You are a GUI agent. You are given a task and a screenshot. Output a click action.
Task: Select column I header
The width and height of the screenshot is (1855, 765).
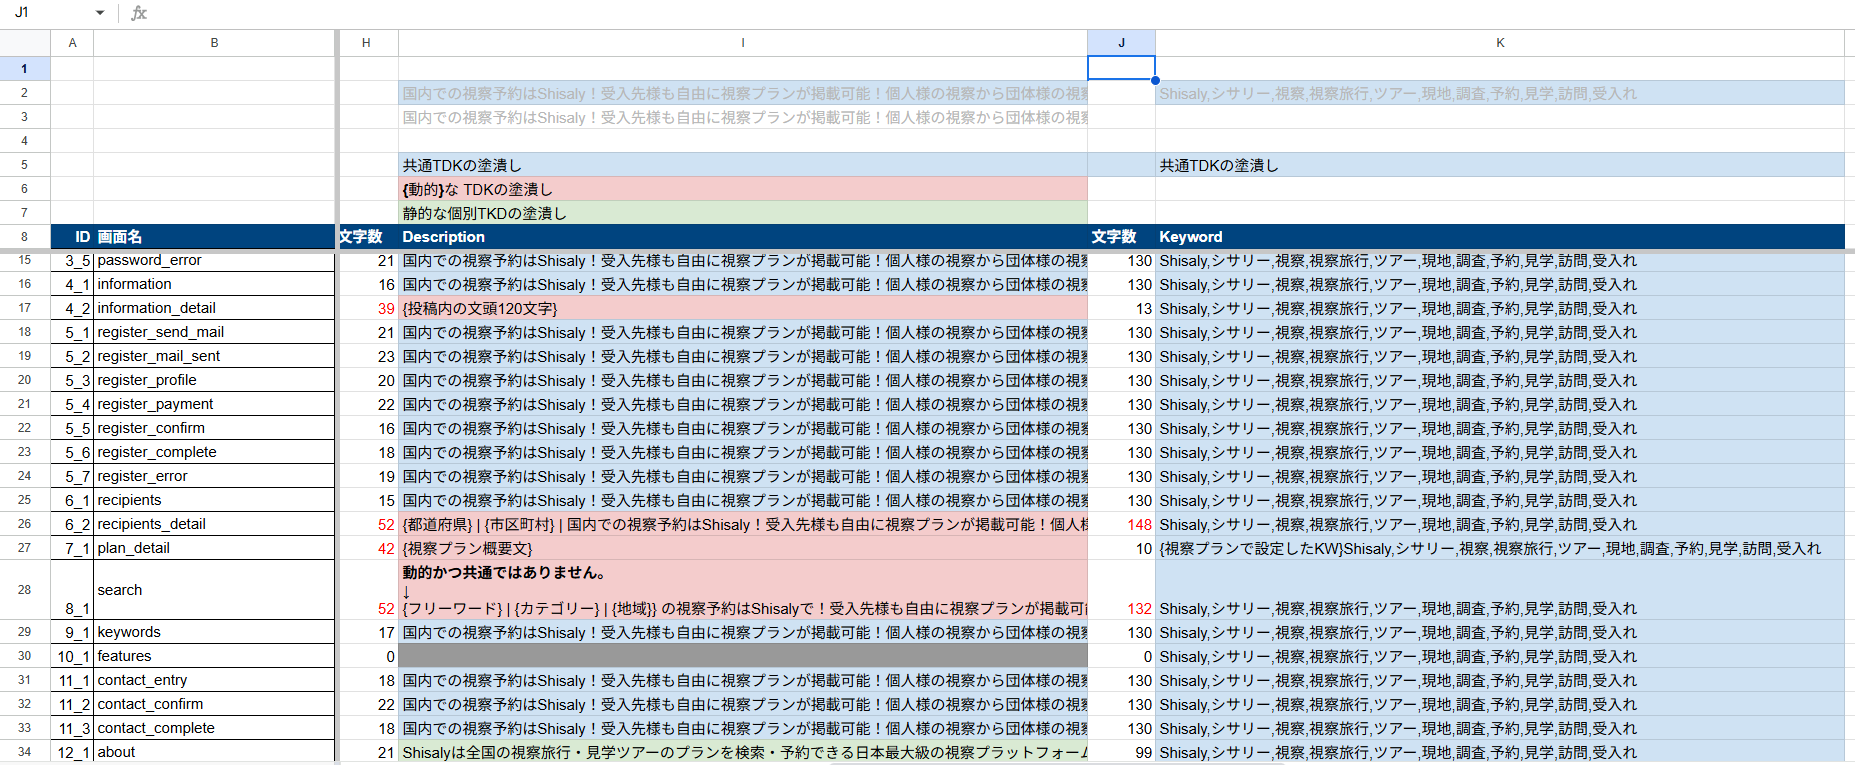(742, 43)
